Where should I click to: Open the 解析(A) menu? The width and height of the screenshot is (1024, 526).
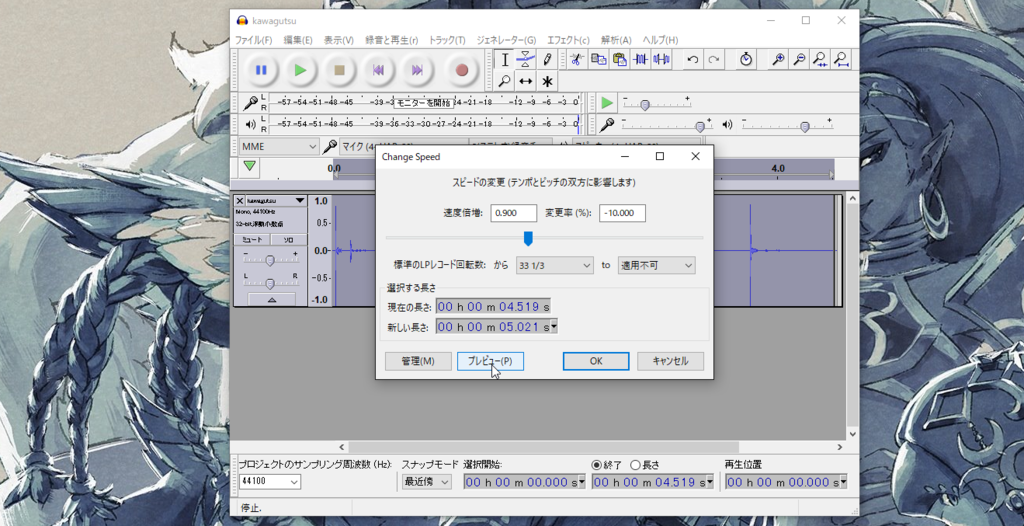click(x=616, y=40)
